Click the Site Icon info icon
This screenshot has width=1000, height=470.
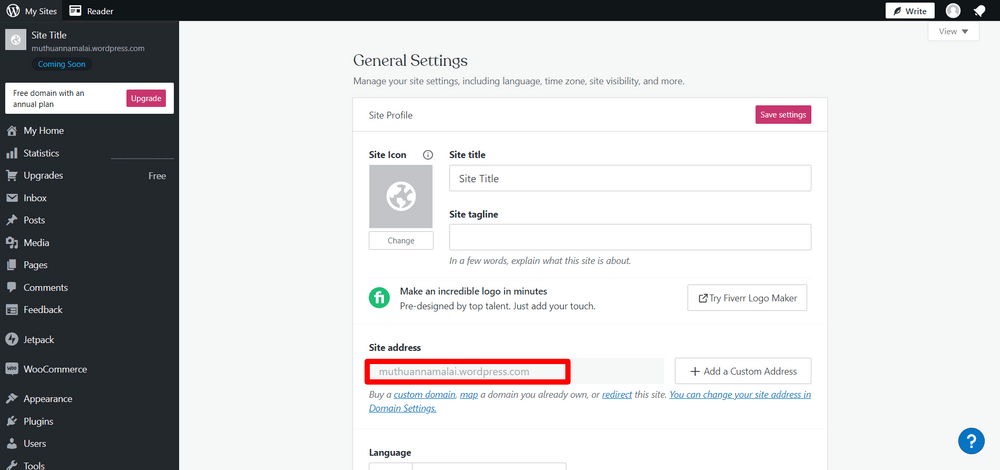pos(428,155)
